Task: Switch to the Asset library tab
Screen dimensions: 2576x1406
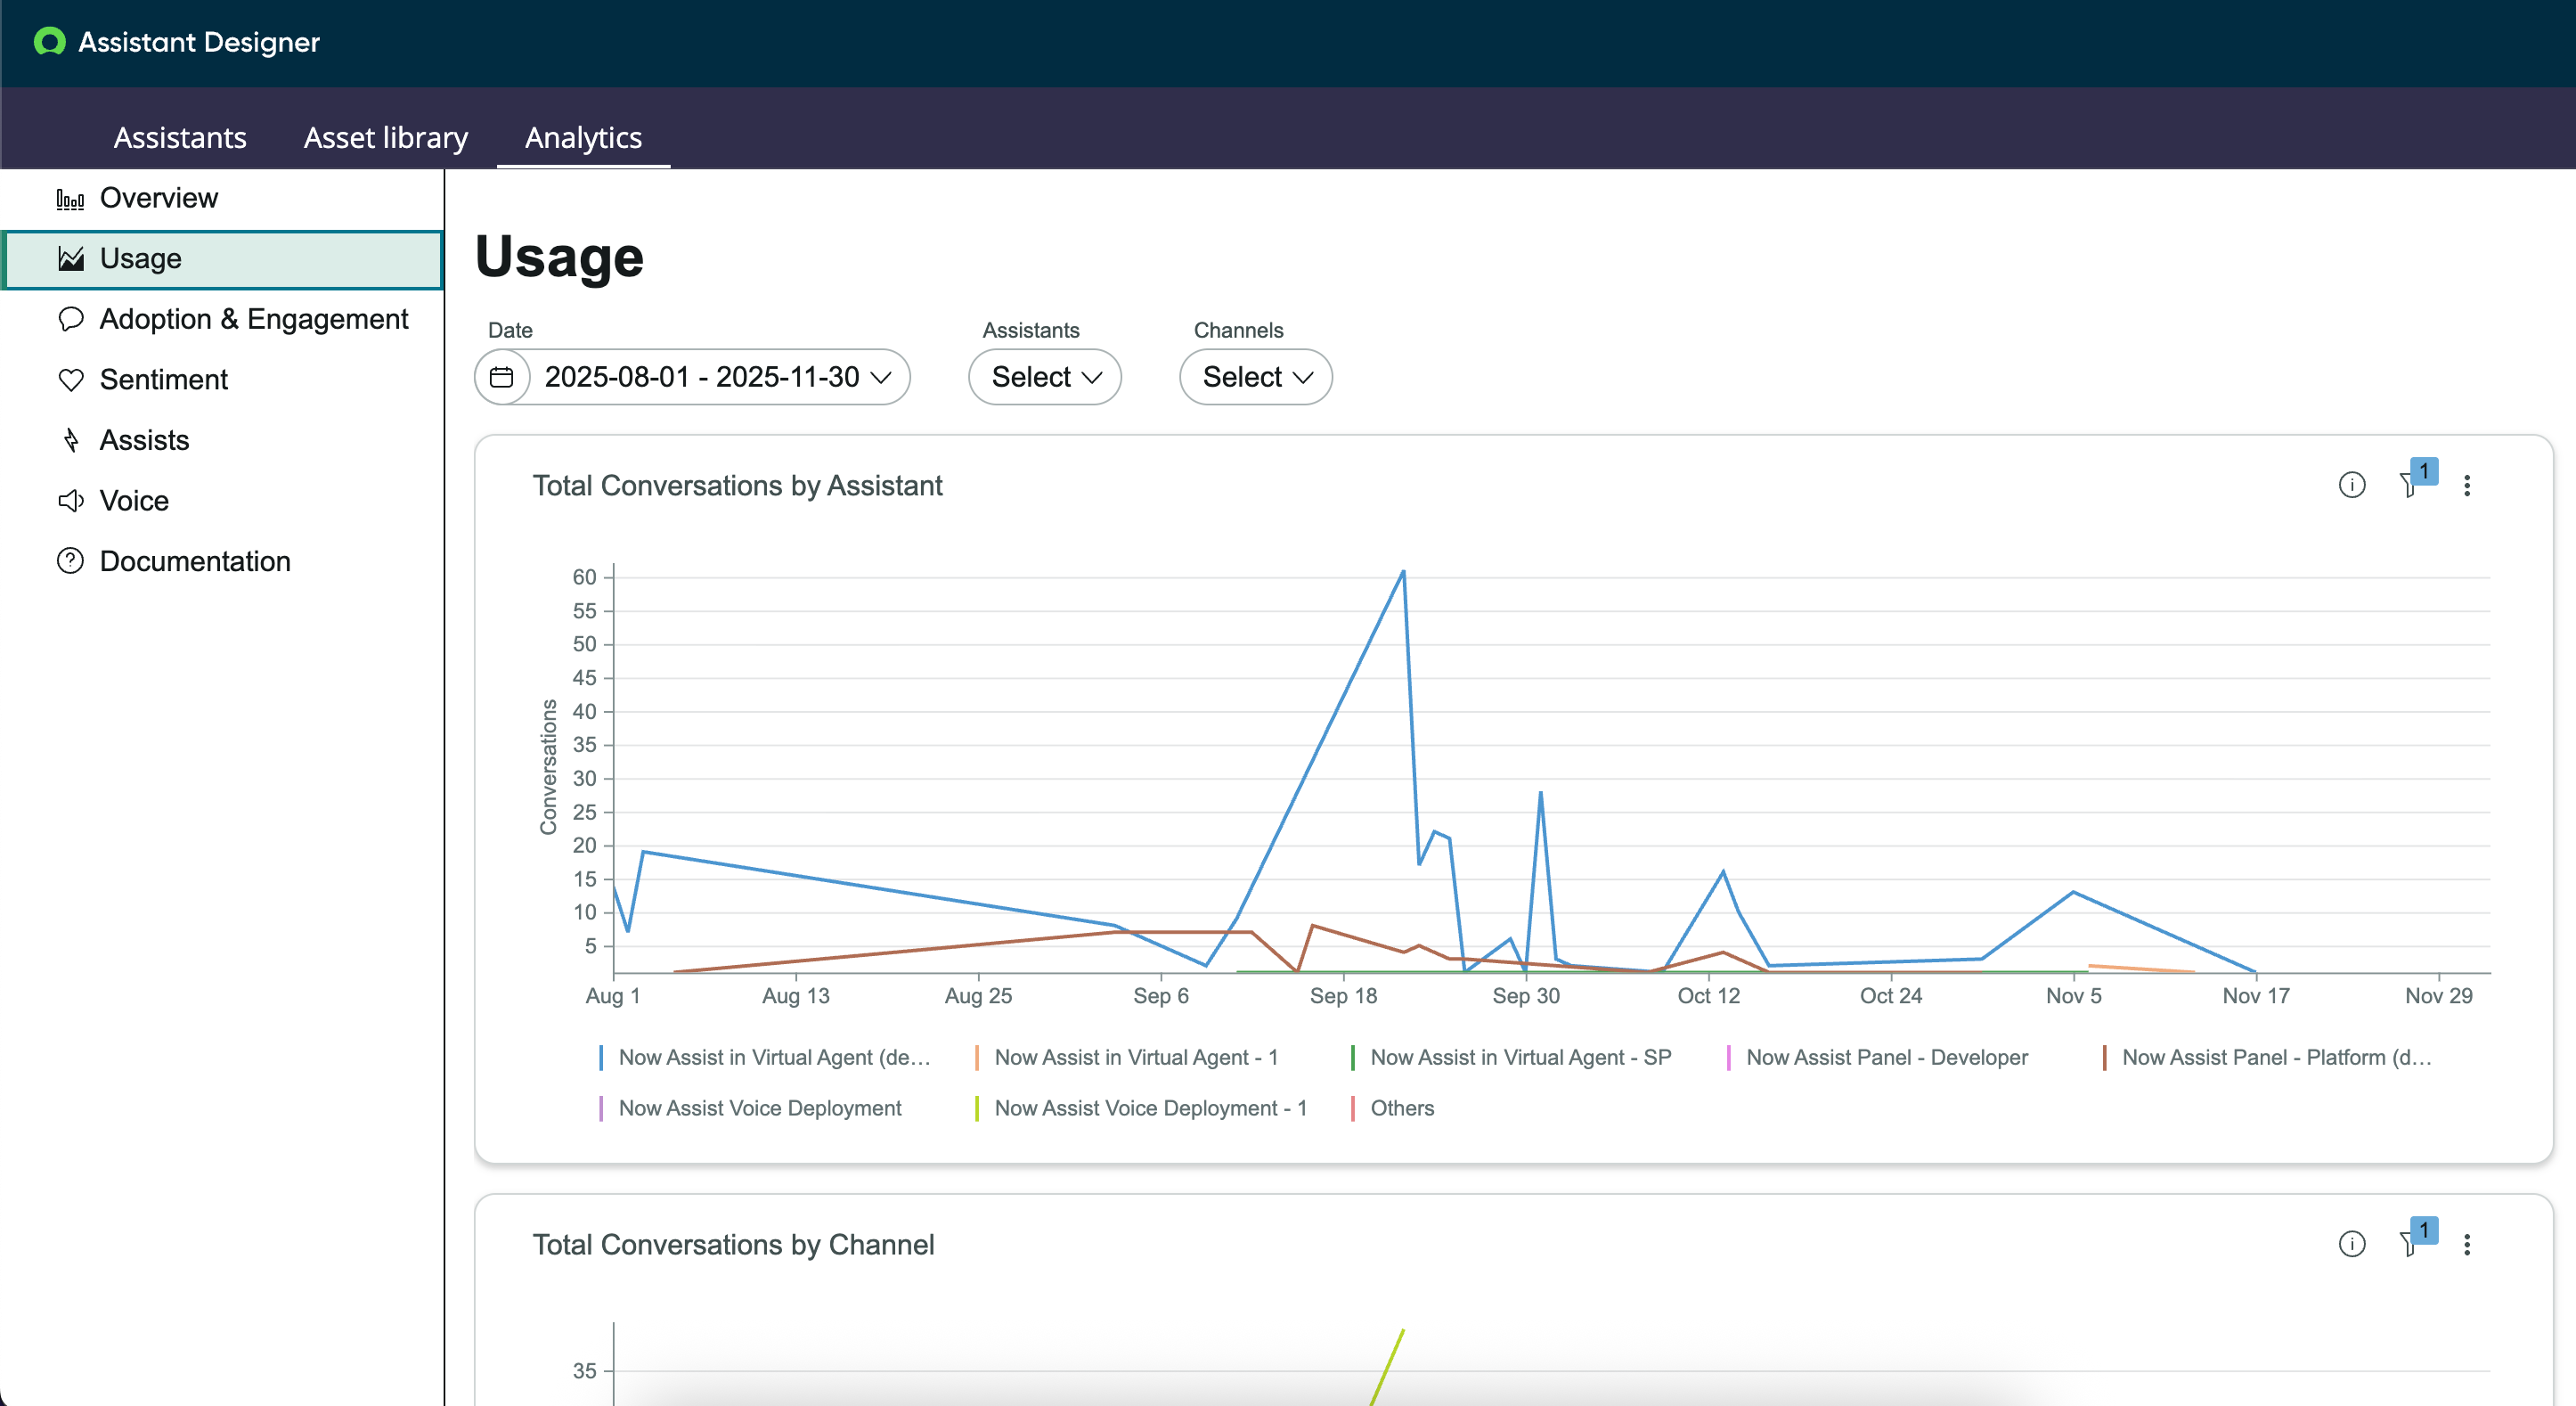Action: pyautogui.click(x=386, y=137)
